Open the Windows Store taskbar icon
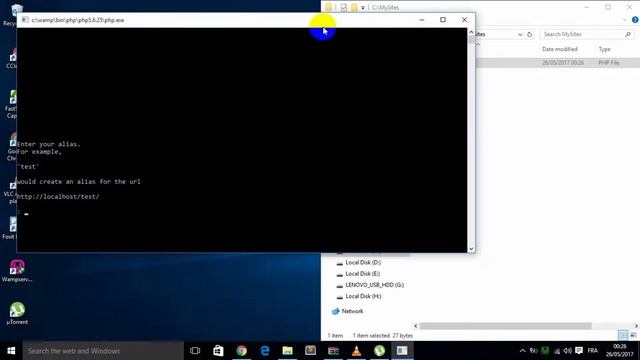640x360 pixels. 218,351
